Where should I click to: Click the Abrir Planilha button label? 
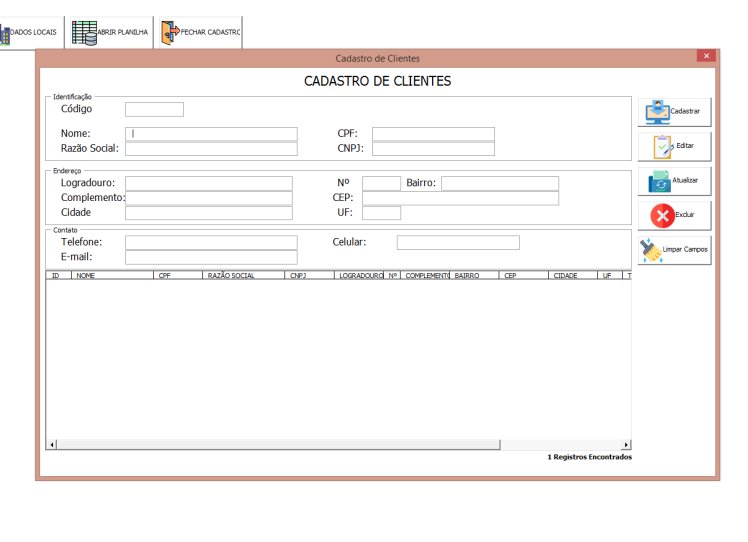(x=123, y=32)
